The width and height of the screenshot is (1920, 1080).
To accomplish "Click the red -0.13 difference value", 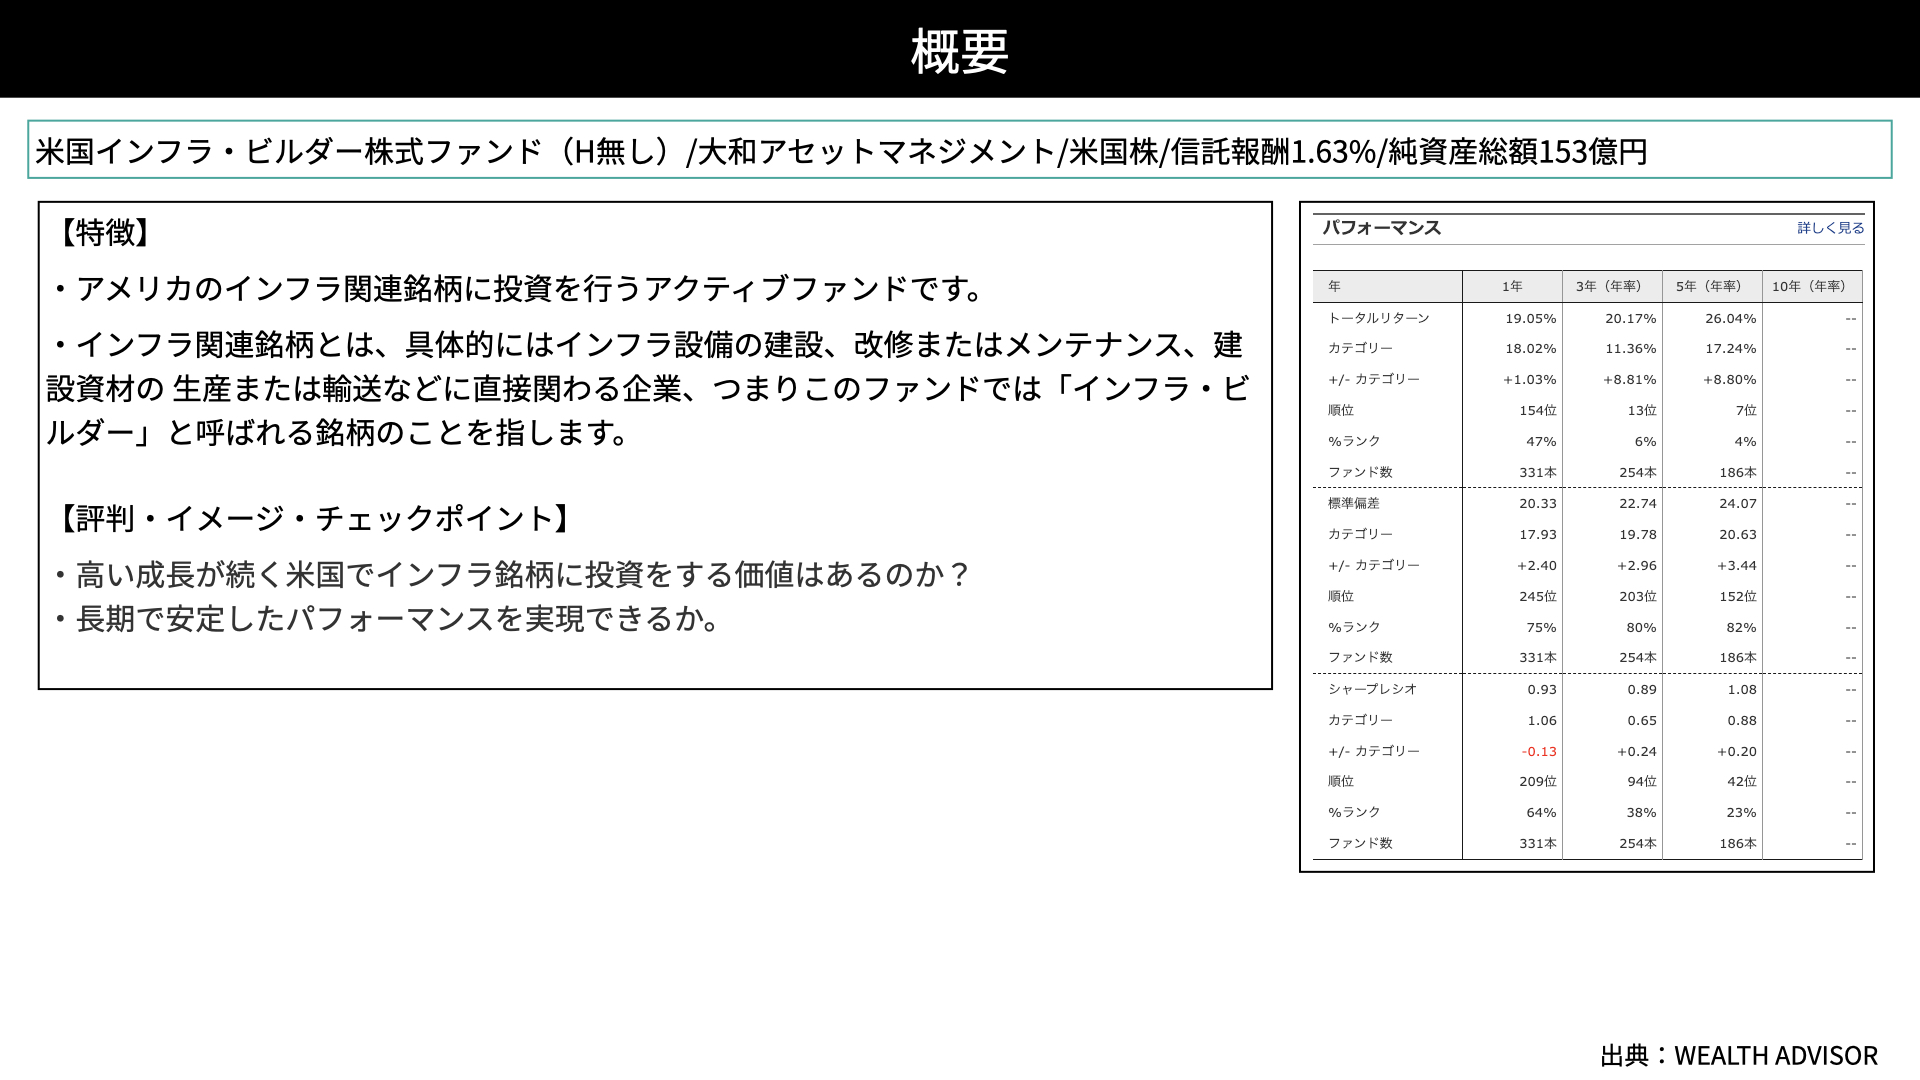I will coord(1539,752).
